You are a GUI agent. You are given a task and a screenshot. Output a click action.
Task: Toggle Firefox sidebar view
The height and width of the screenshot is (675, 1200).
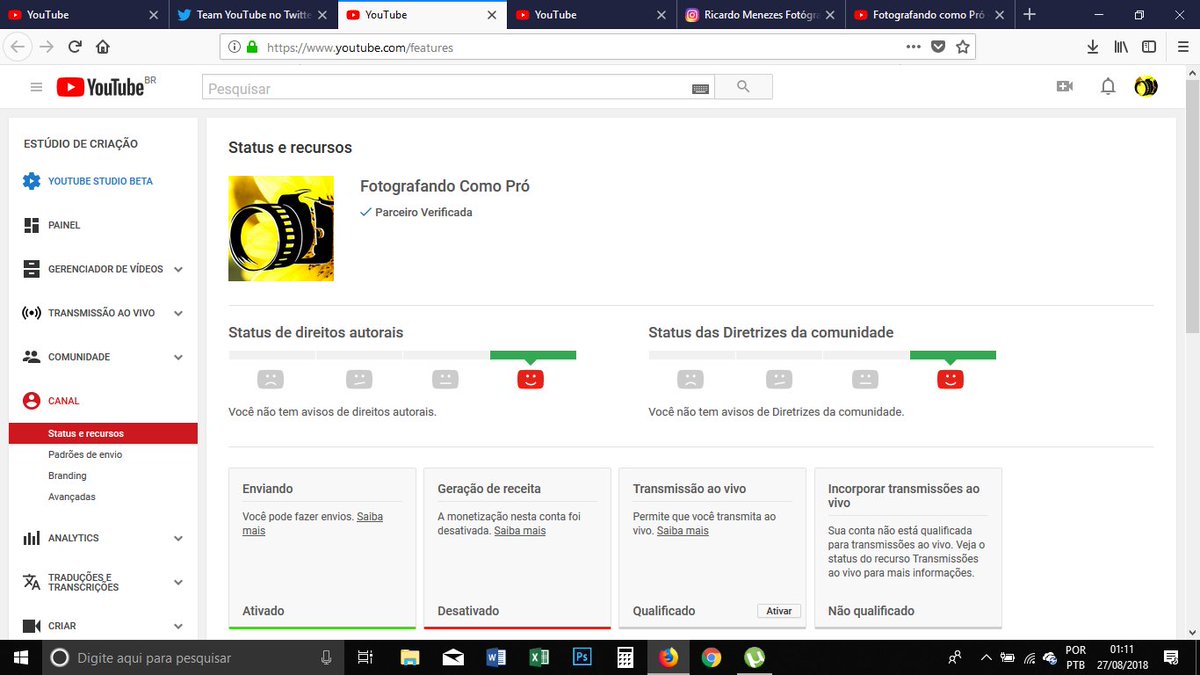(x=1149, y=46)
